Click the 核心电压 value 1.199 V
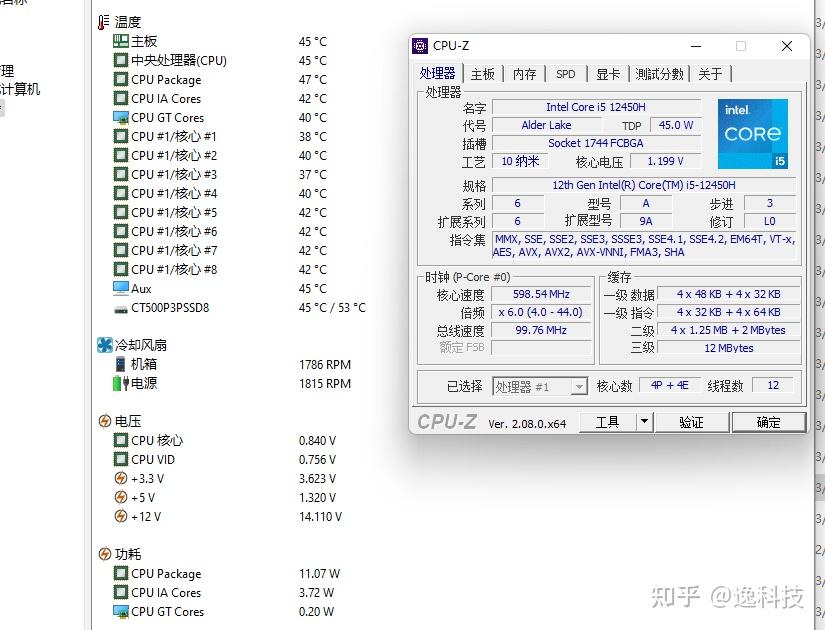This screenshot has height=630, width=825. [x=666, y=161]
